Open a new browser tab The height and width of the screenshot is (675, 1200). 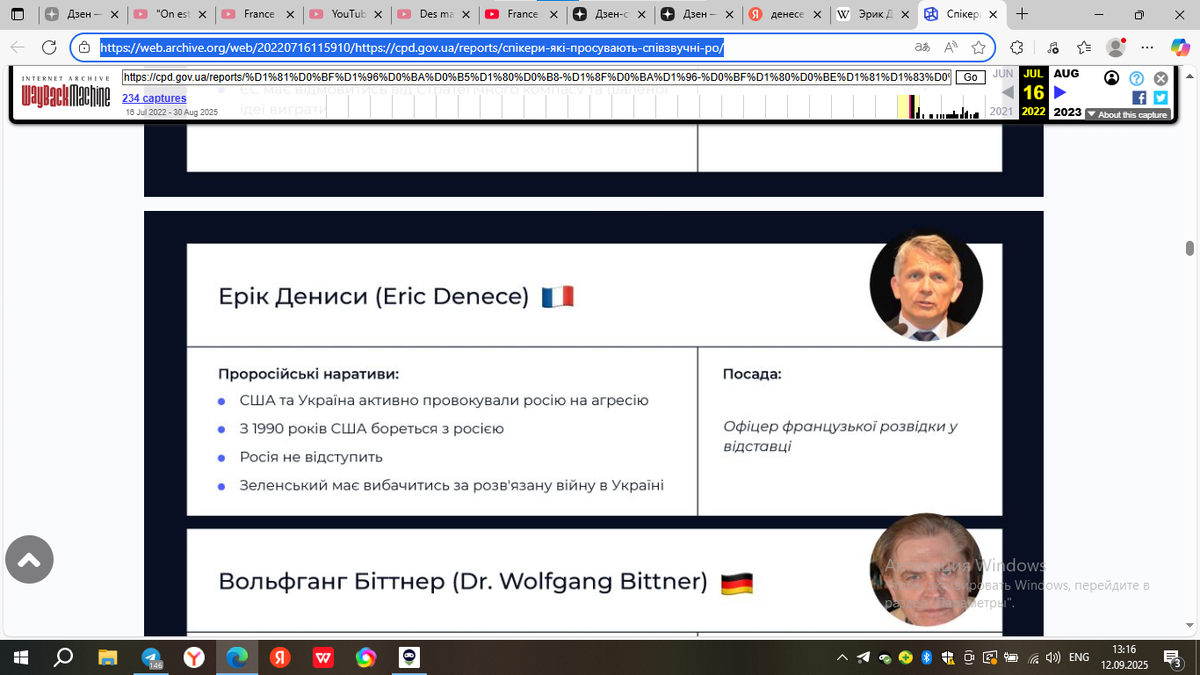tap(1021, 15)
